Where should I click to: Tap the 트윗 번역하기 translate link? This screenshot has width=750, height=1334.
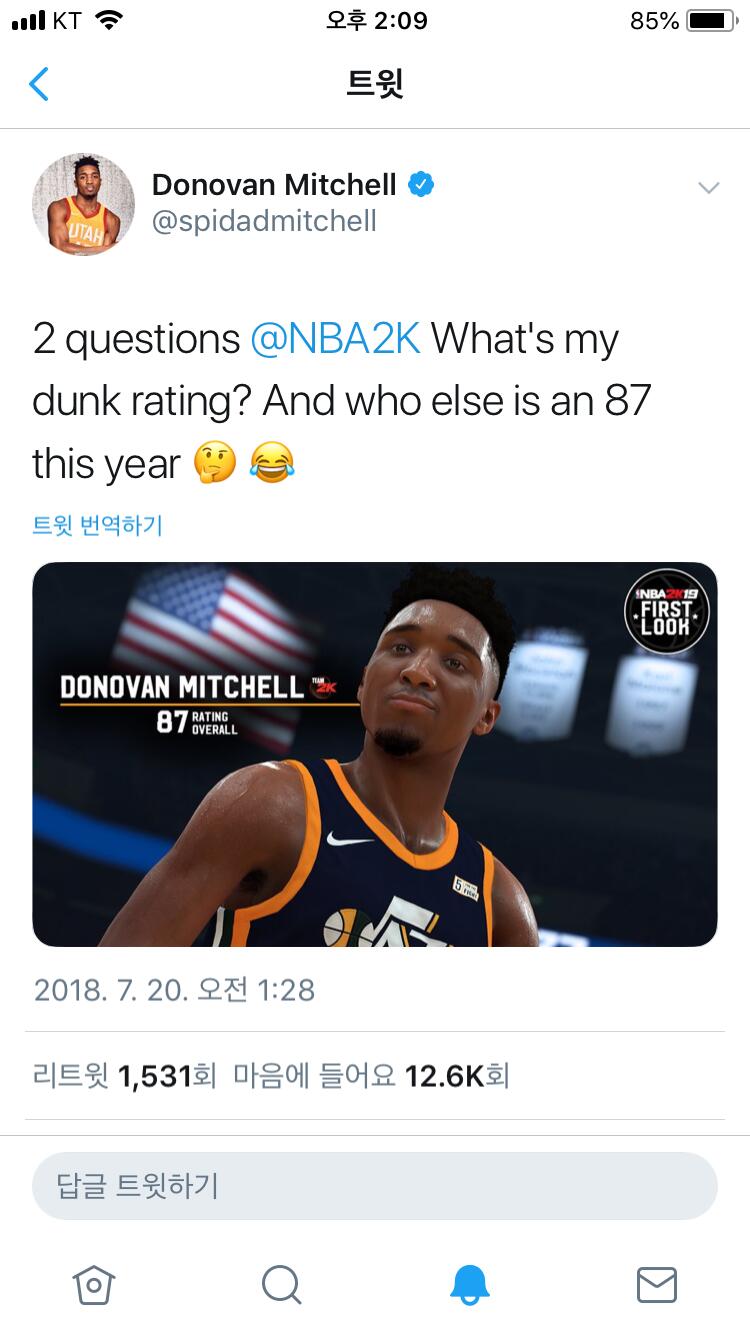coord(97,525)
